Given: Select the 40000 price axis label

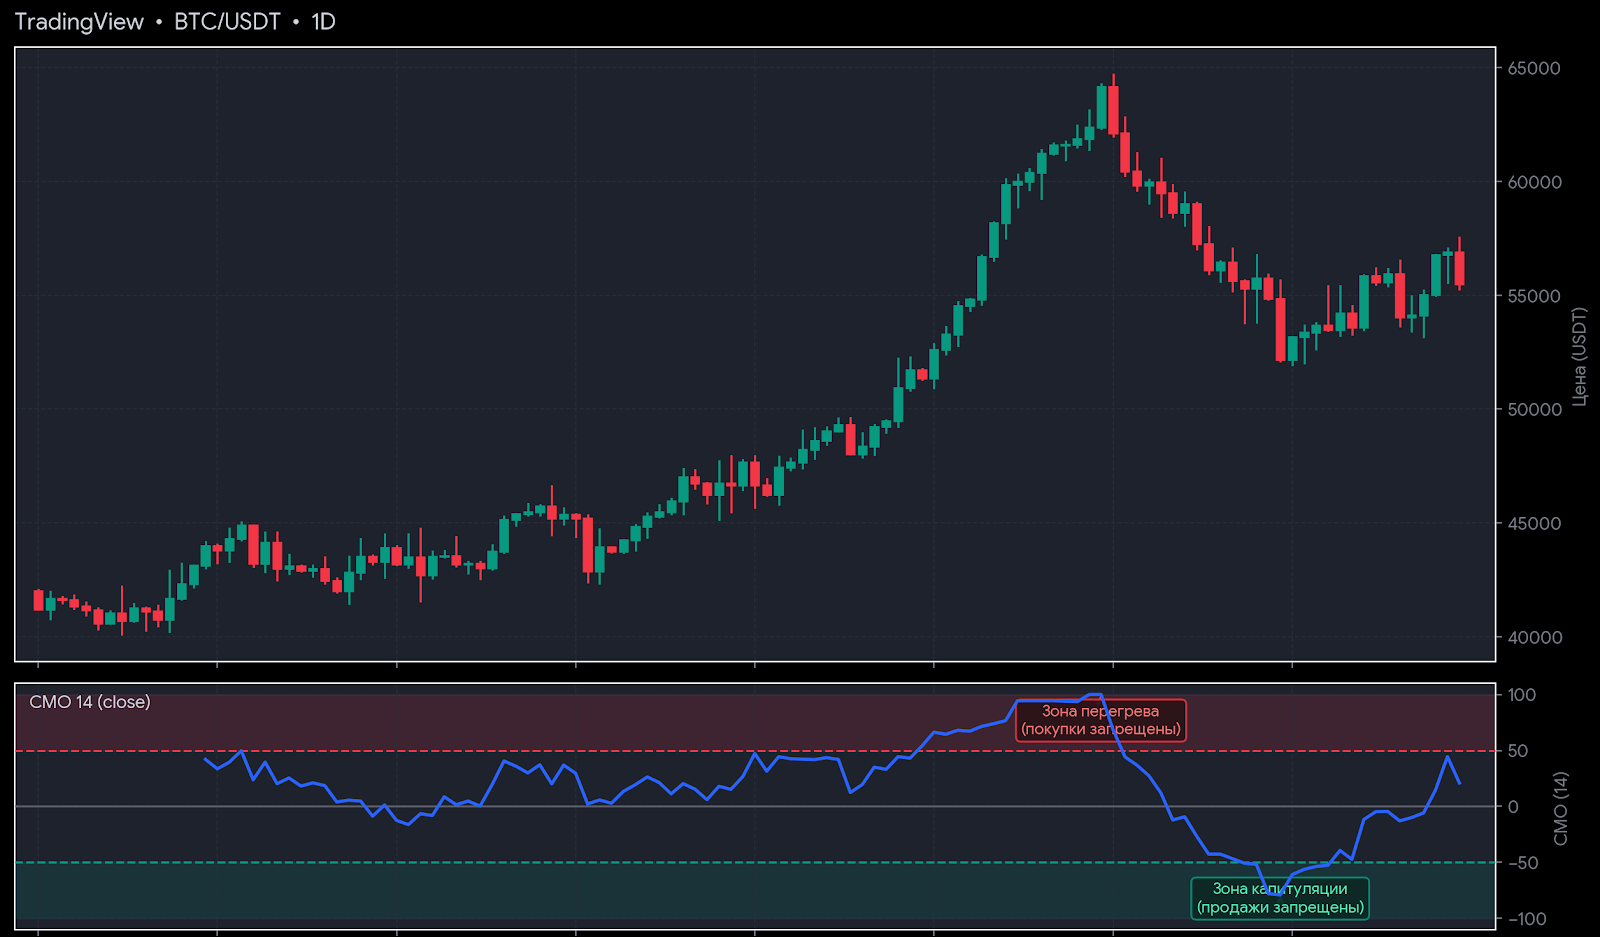Looking at the screenshot, I should click(x=1534, y=637).
